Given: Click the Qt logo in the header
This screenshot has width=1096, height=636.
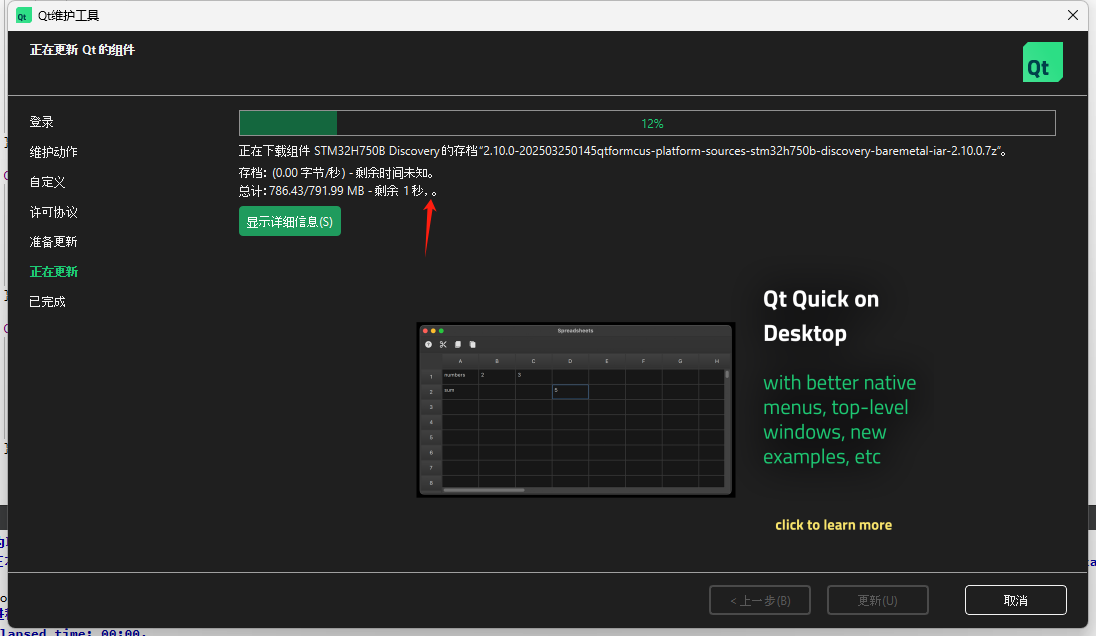Looking at the screenshot, I should coord(1042,62).
